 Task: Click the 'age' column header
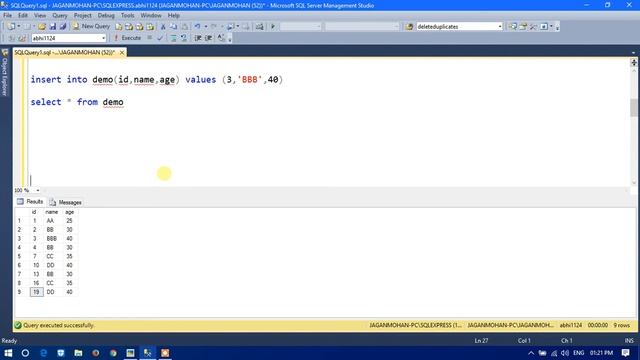[69, 212]
